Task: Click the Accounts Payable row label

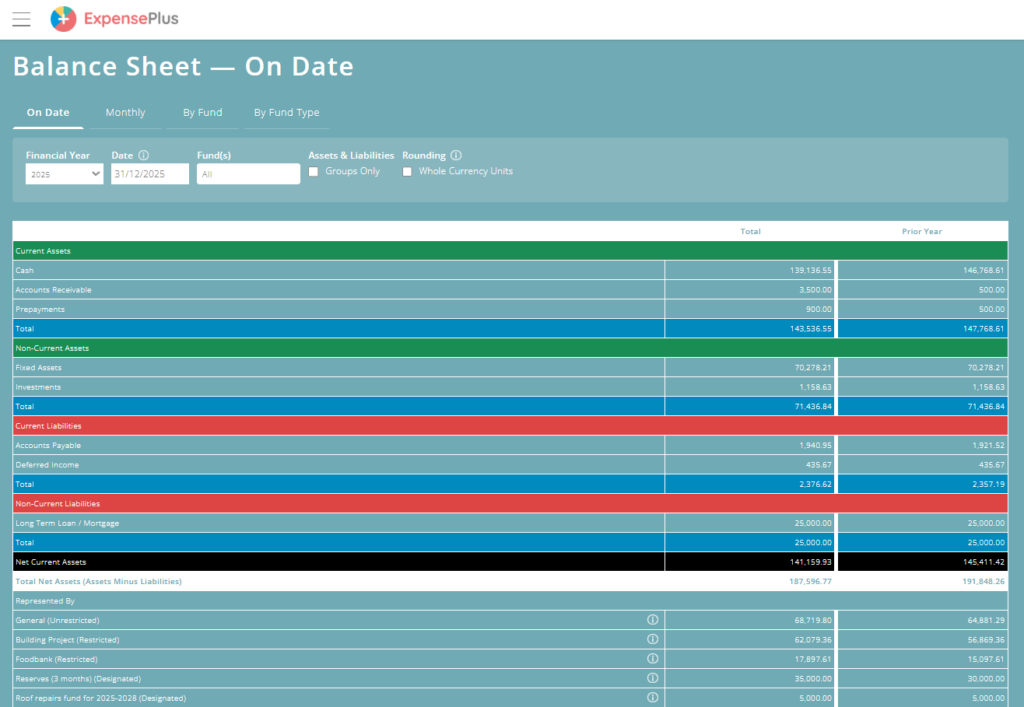Action: pos(48,445)
